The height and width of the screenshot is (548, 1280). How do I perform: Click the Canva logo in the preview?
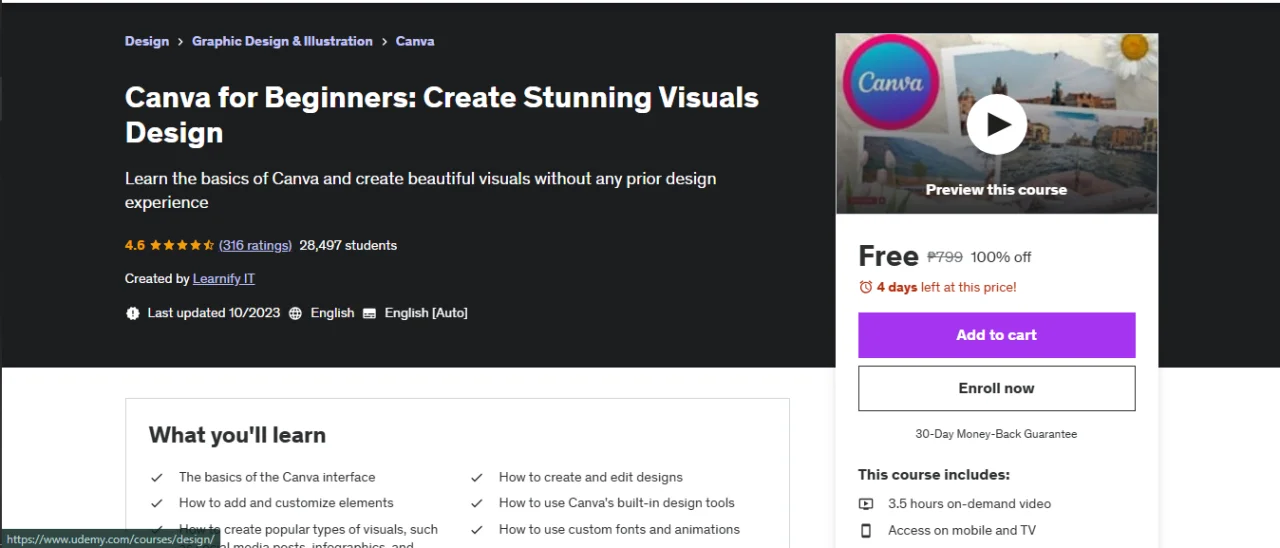coord(890,84)
